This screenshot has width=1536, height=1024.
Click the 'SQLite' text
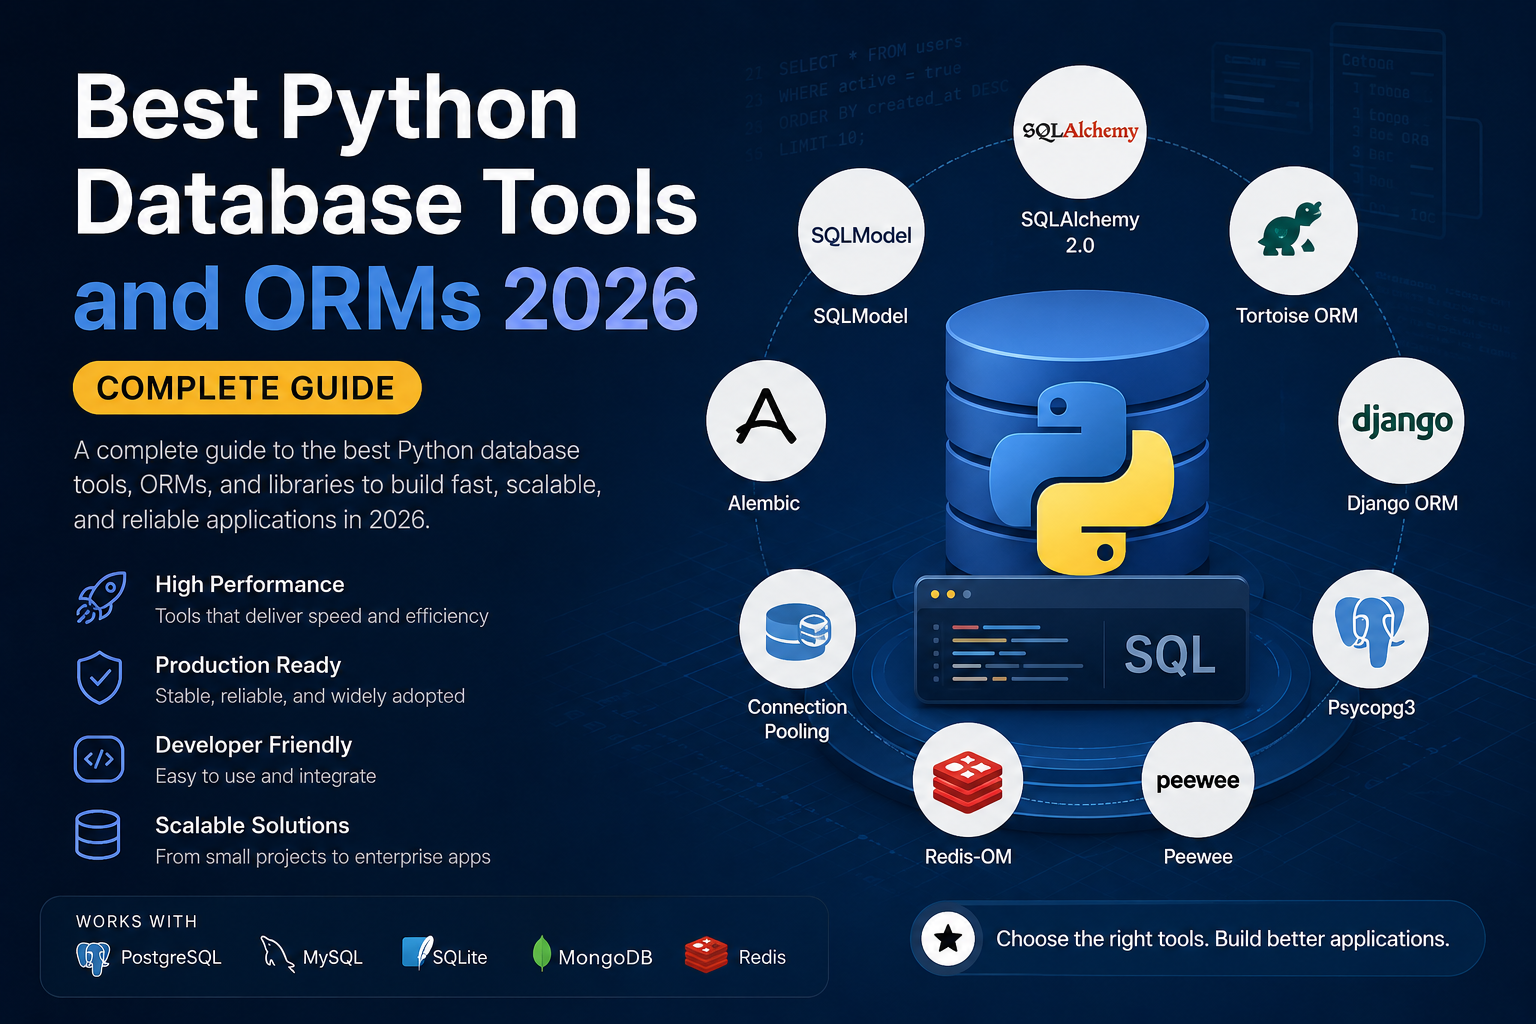tap(460, 958)
